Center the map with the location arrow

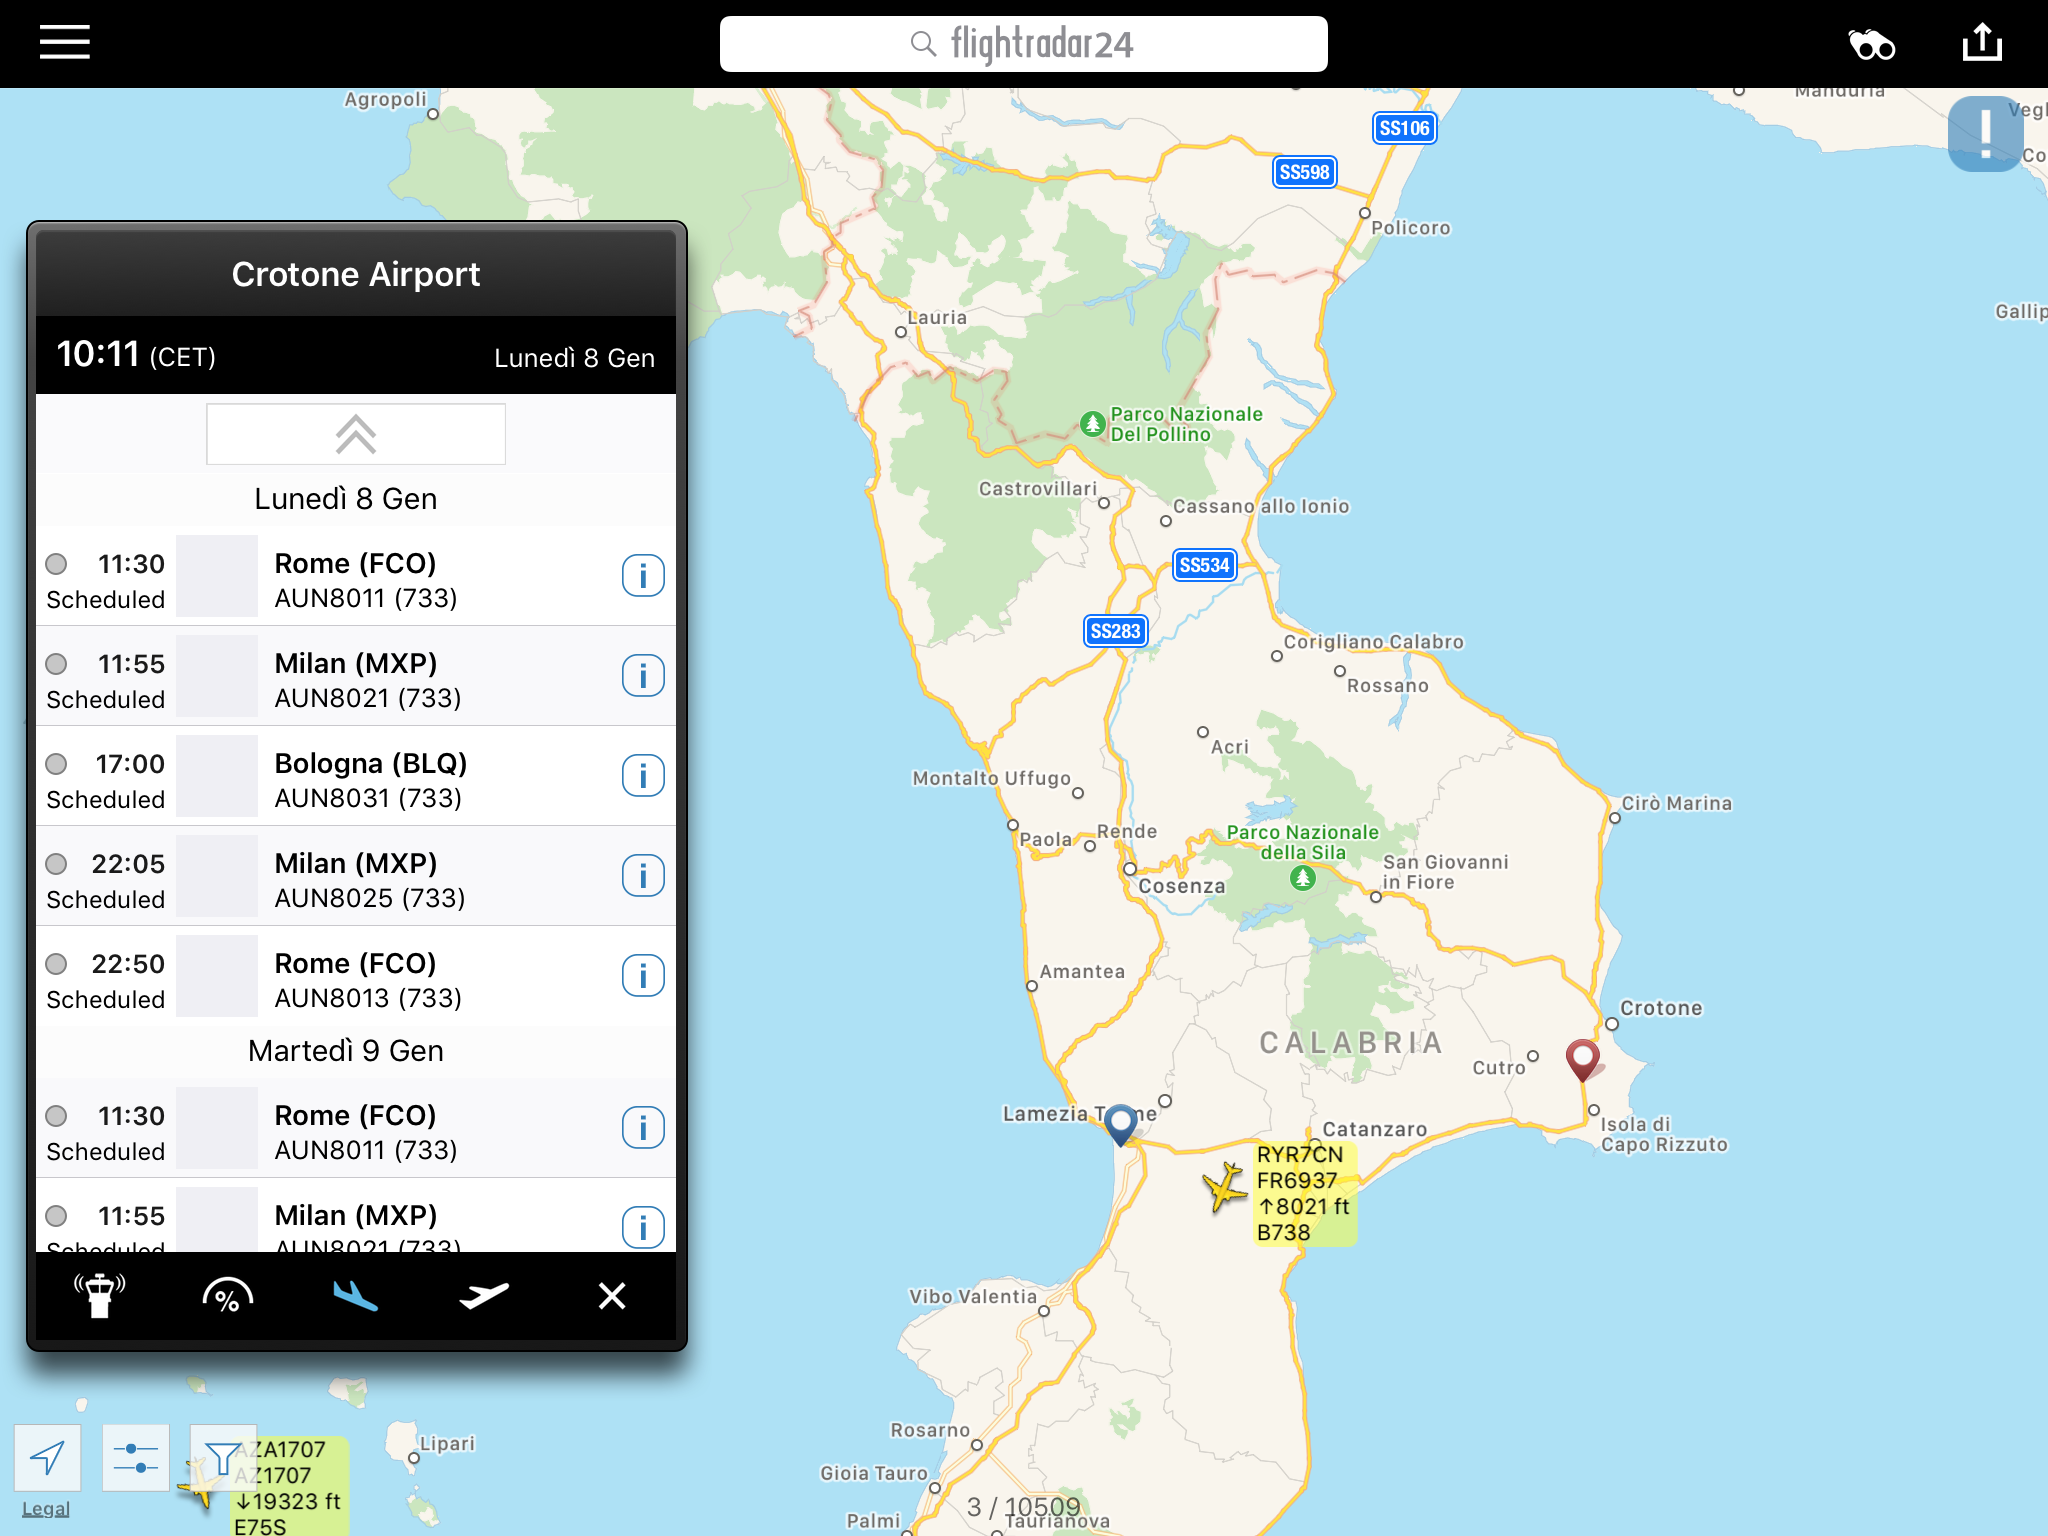tap(47, 1458)
